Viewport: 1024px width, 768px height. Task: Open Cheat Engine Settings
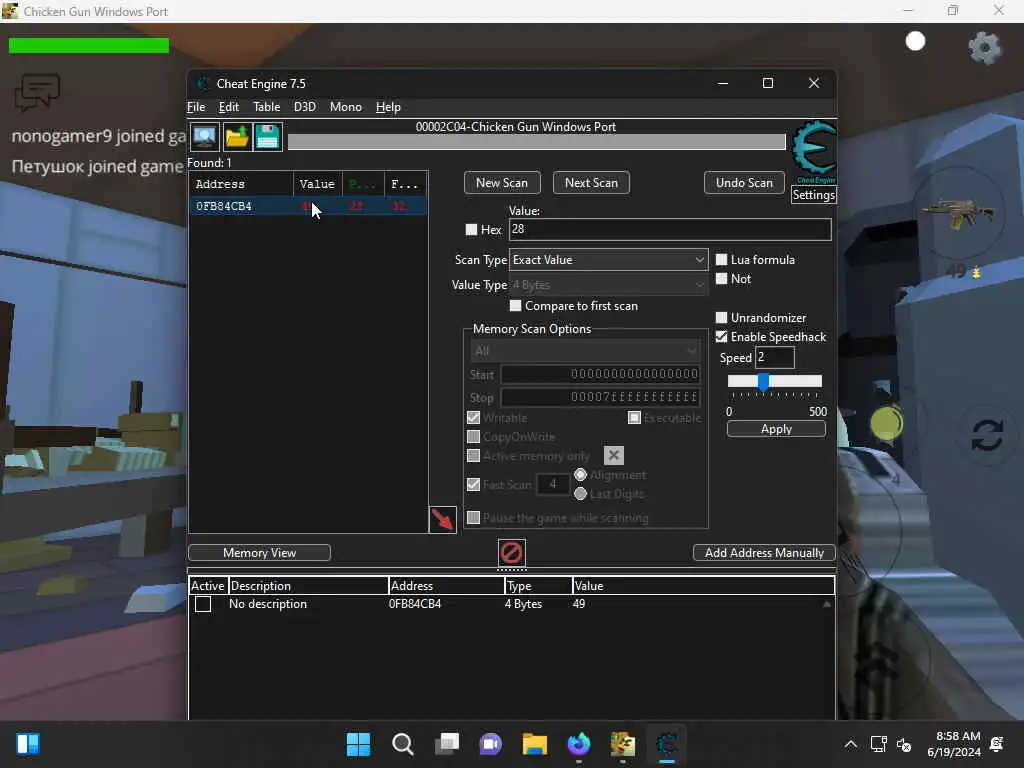(x=813, y=195)
